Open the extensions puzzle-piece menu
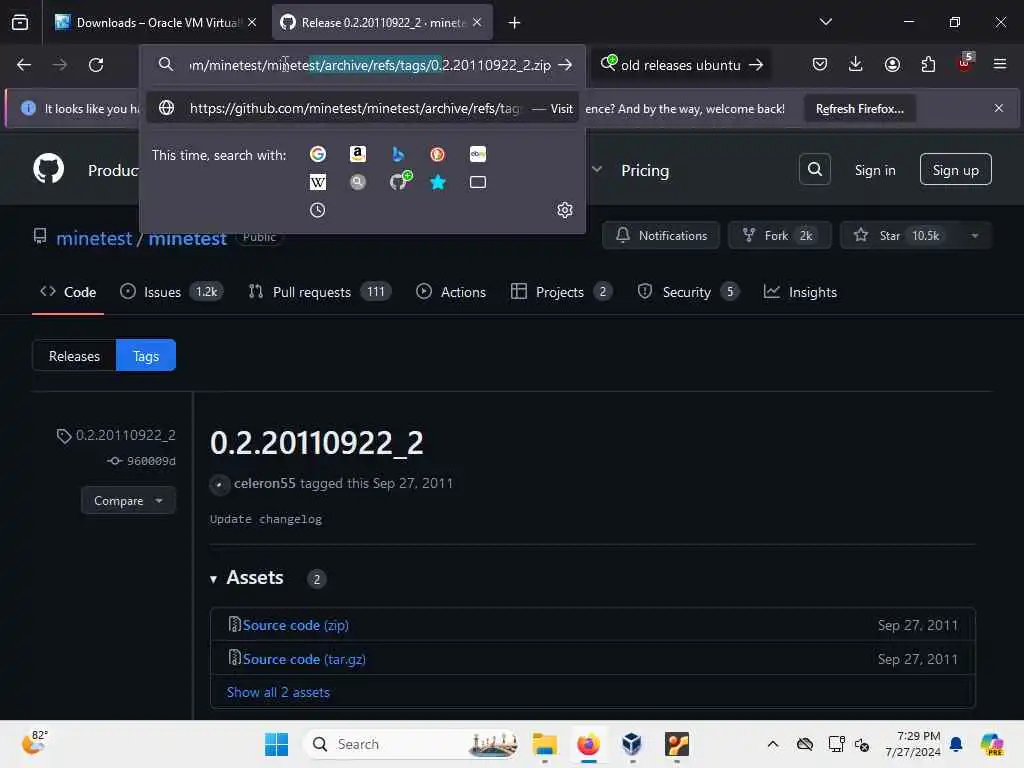 point(928,64)
